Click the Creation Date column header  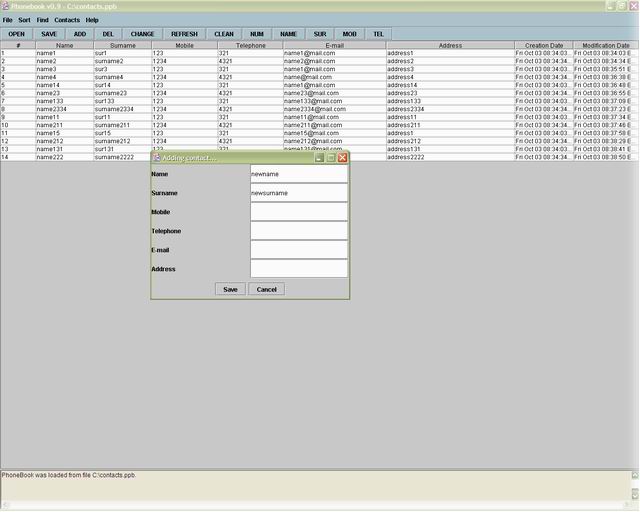click(x=544, y=45)
